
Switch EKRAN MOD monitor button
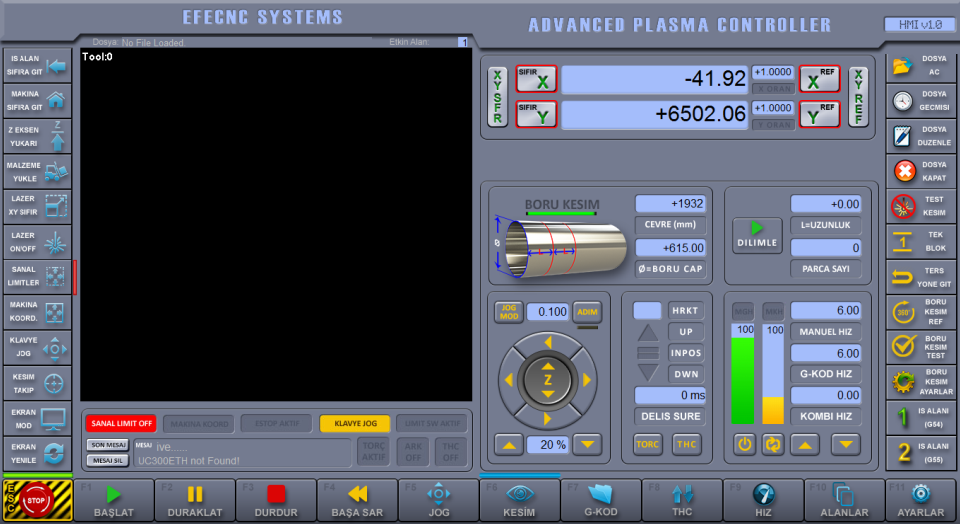click(x=37, y=419)
